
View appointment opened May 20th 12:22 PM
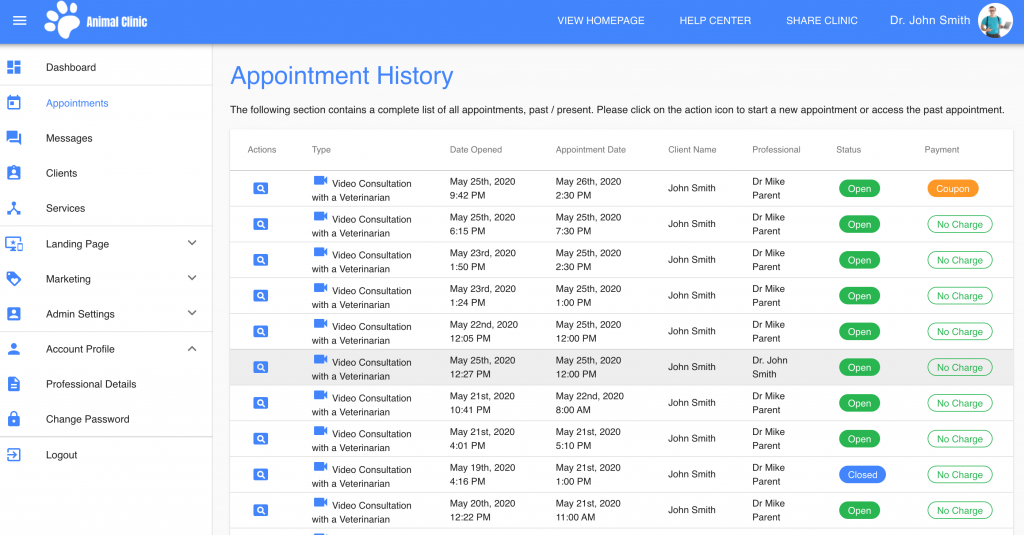click(261, 510)
